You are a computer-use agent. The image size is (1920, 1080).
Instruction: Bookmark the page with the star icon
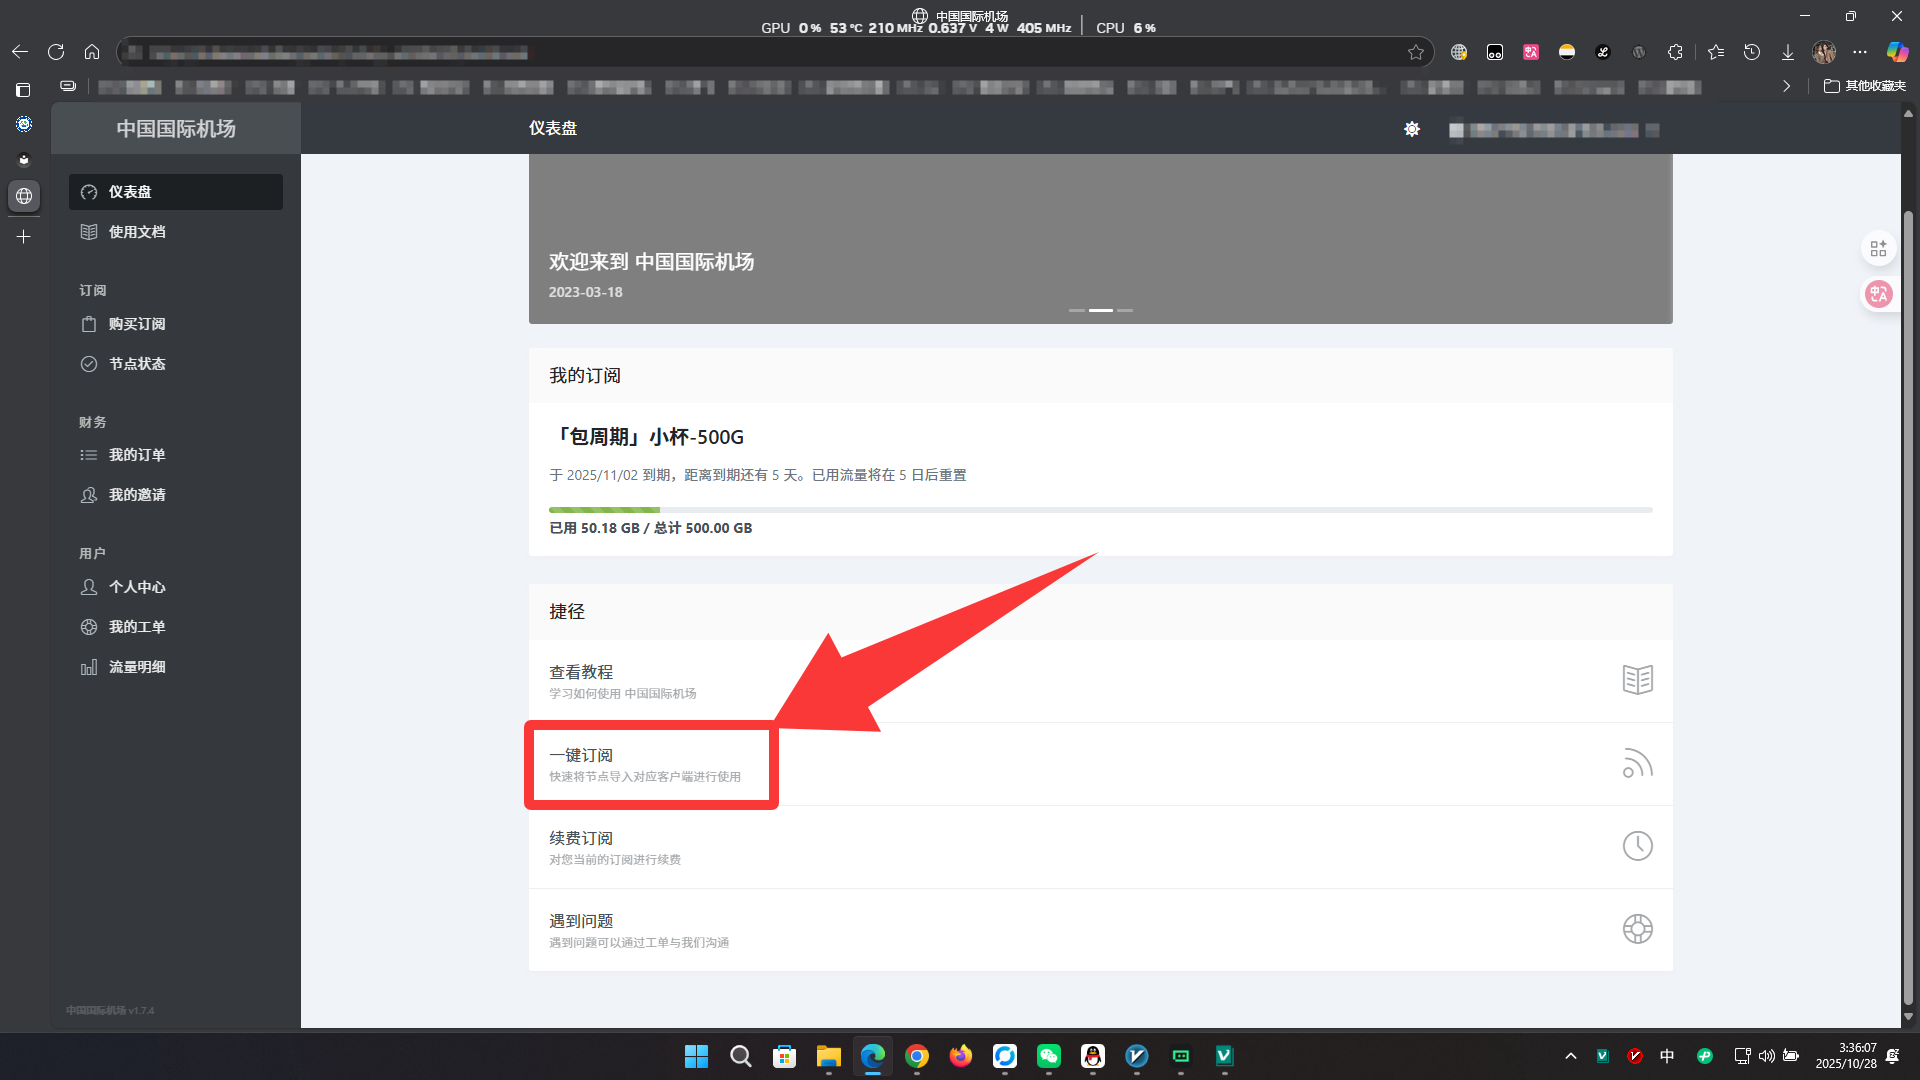point(1416,52)
